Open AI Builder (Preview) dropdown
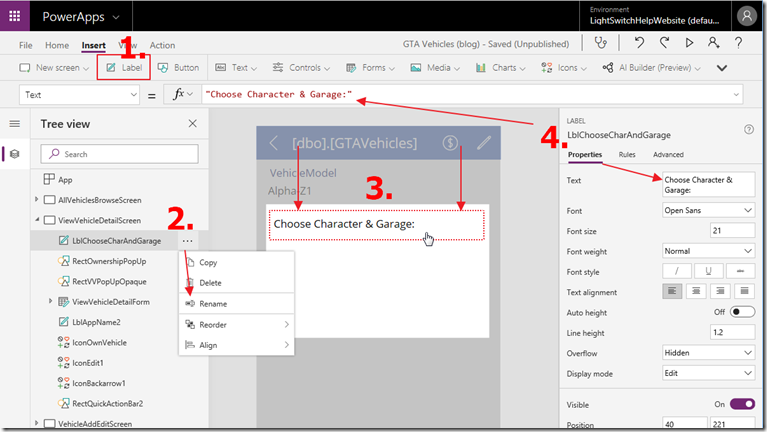The image size is (767, 432). click(652, 68)
